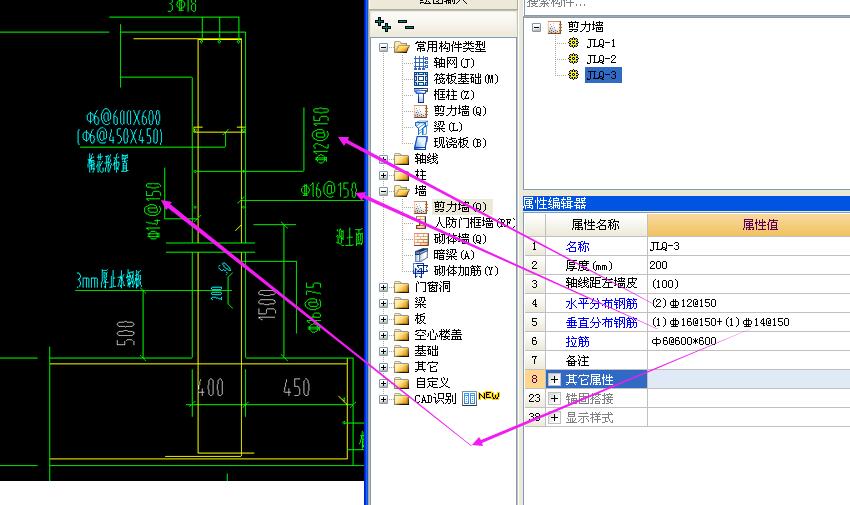Click the 基础 folder icon
Screen dimensions: 850x505
point(402,351)
